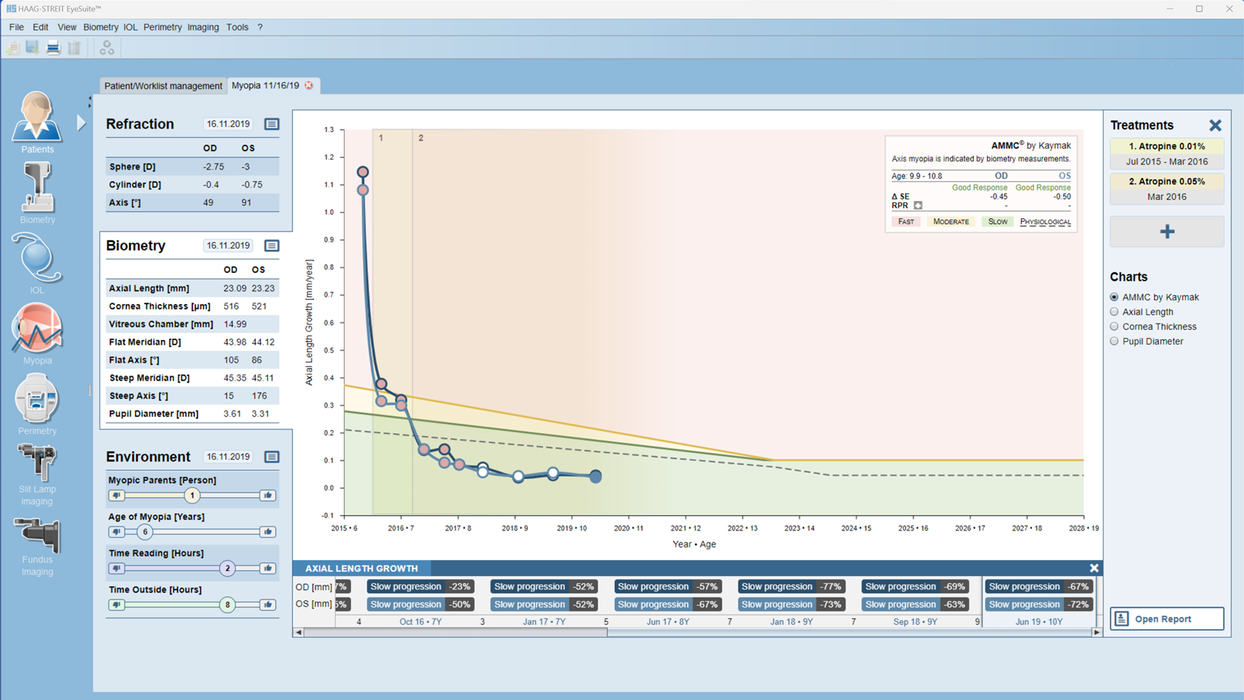Click the Open Report button

click(1166, 619)
